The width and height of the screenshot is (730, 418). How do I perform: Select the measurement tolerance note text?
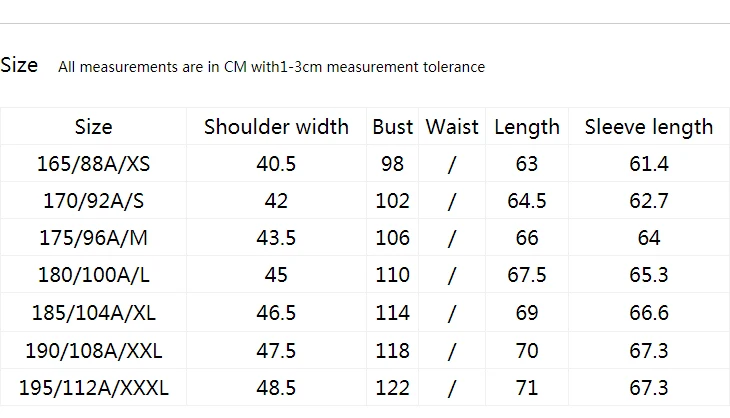(x=271, y=67)
